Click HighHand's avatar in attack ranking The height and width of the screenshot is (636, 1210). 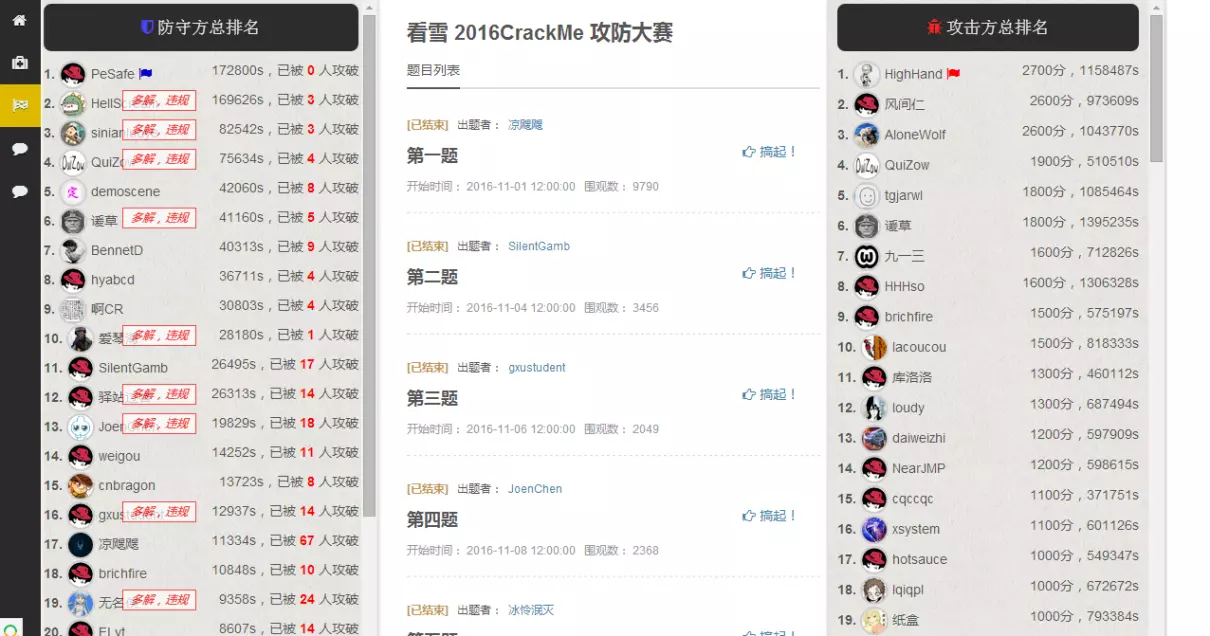click(866, 74)
